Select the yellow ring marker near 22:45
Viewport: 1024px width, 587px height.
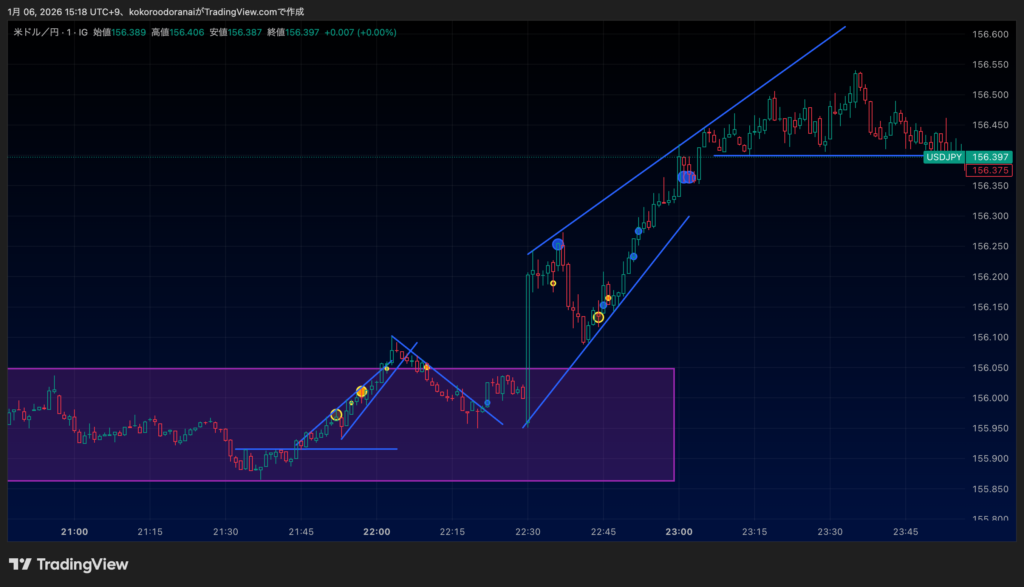[x=598, y=317]
